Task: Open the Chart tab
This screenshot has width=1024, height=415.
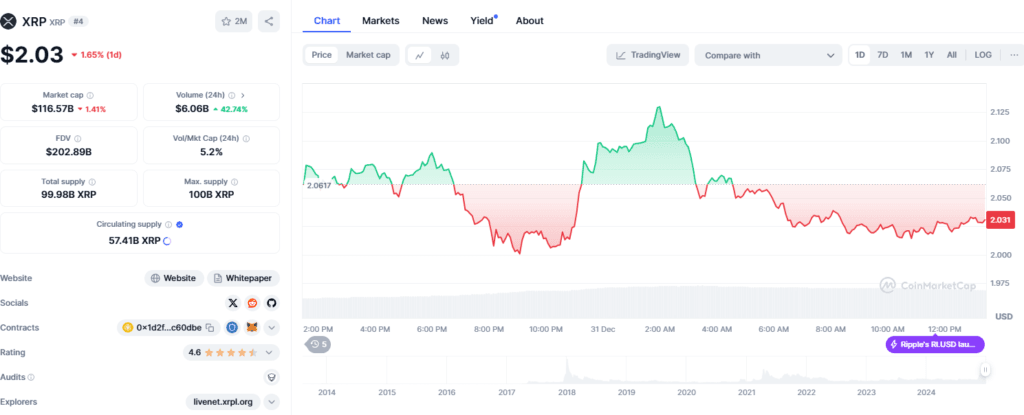Action: [x=327, y=21]
